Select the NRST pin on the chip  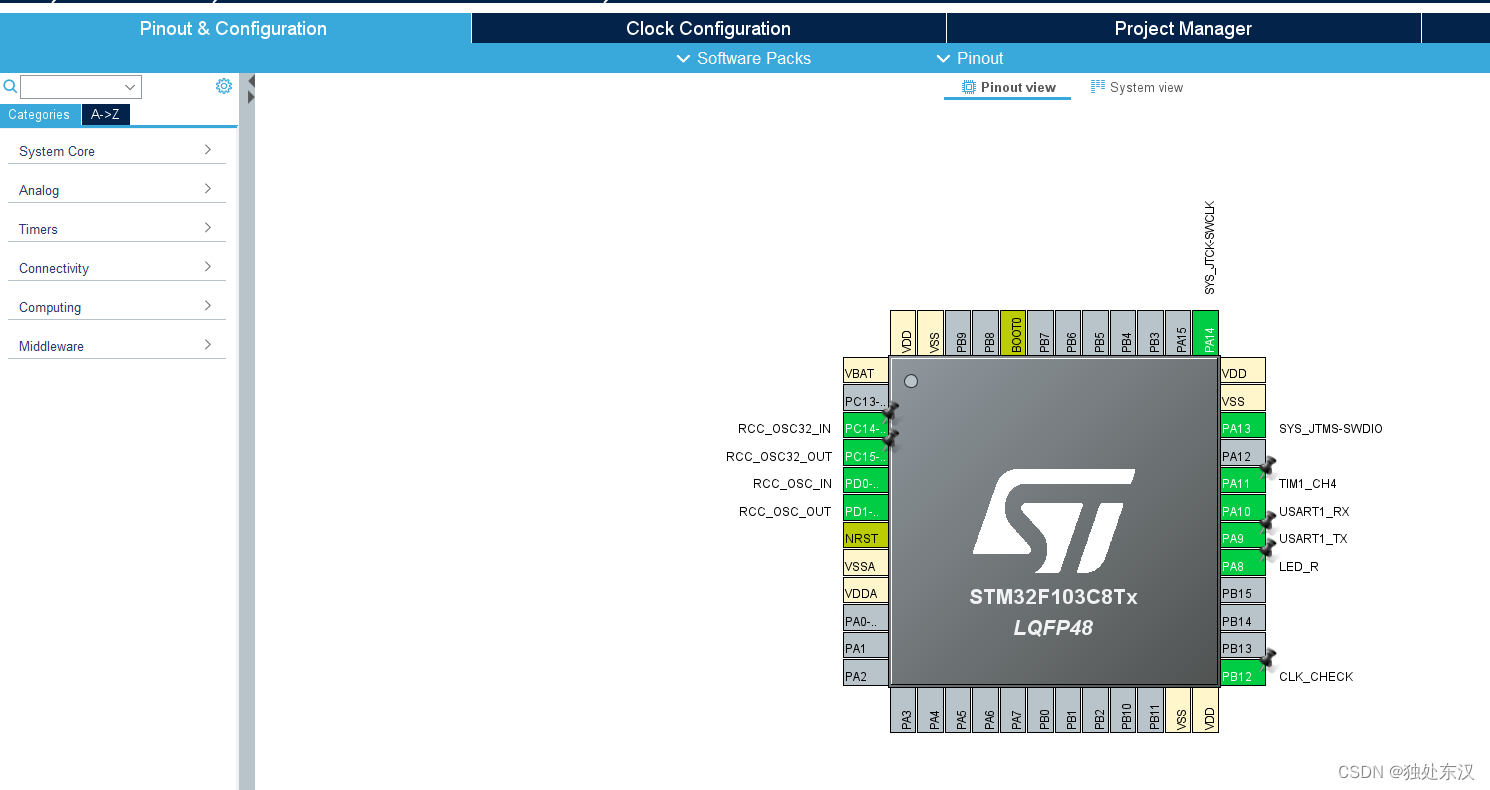[864, 537]
